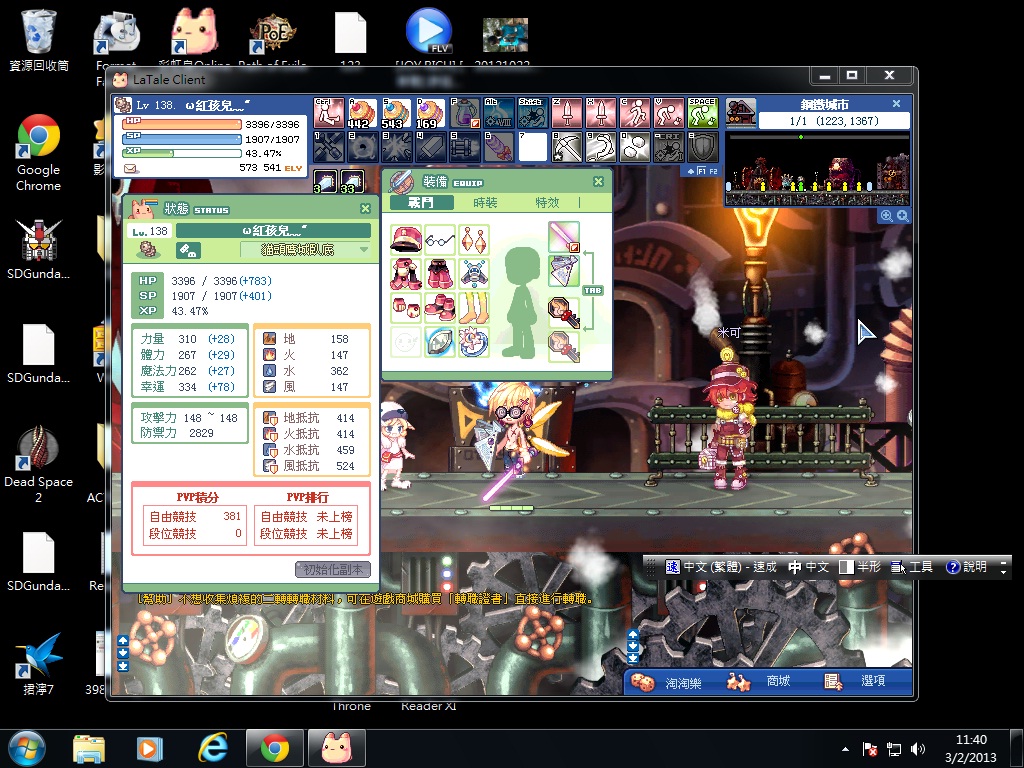Viewport: 1024px width, 768px height.
Task: Click the HP bar in player header
Action: pos(182,123)
